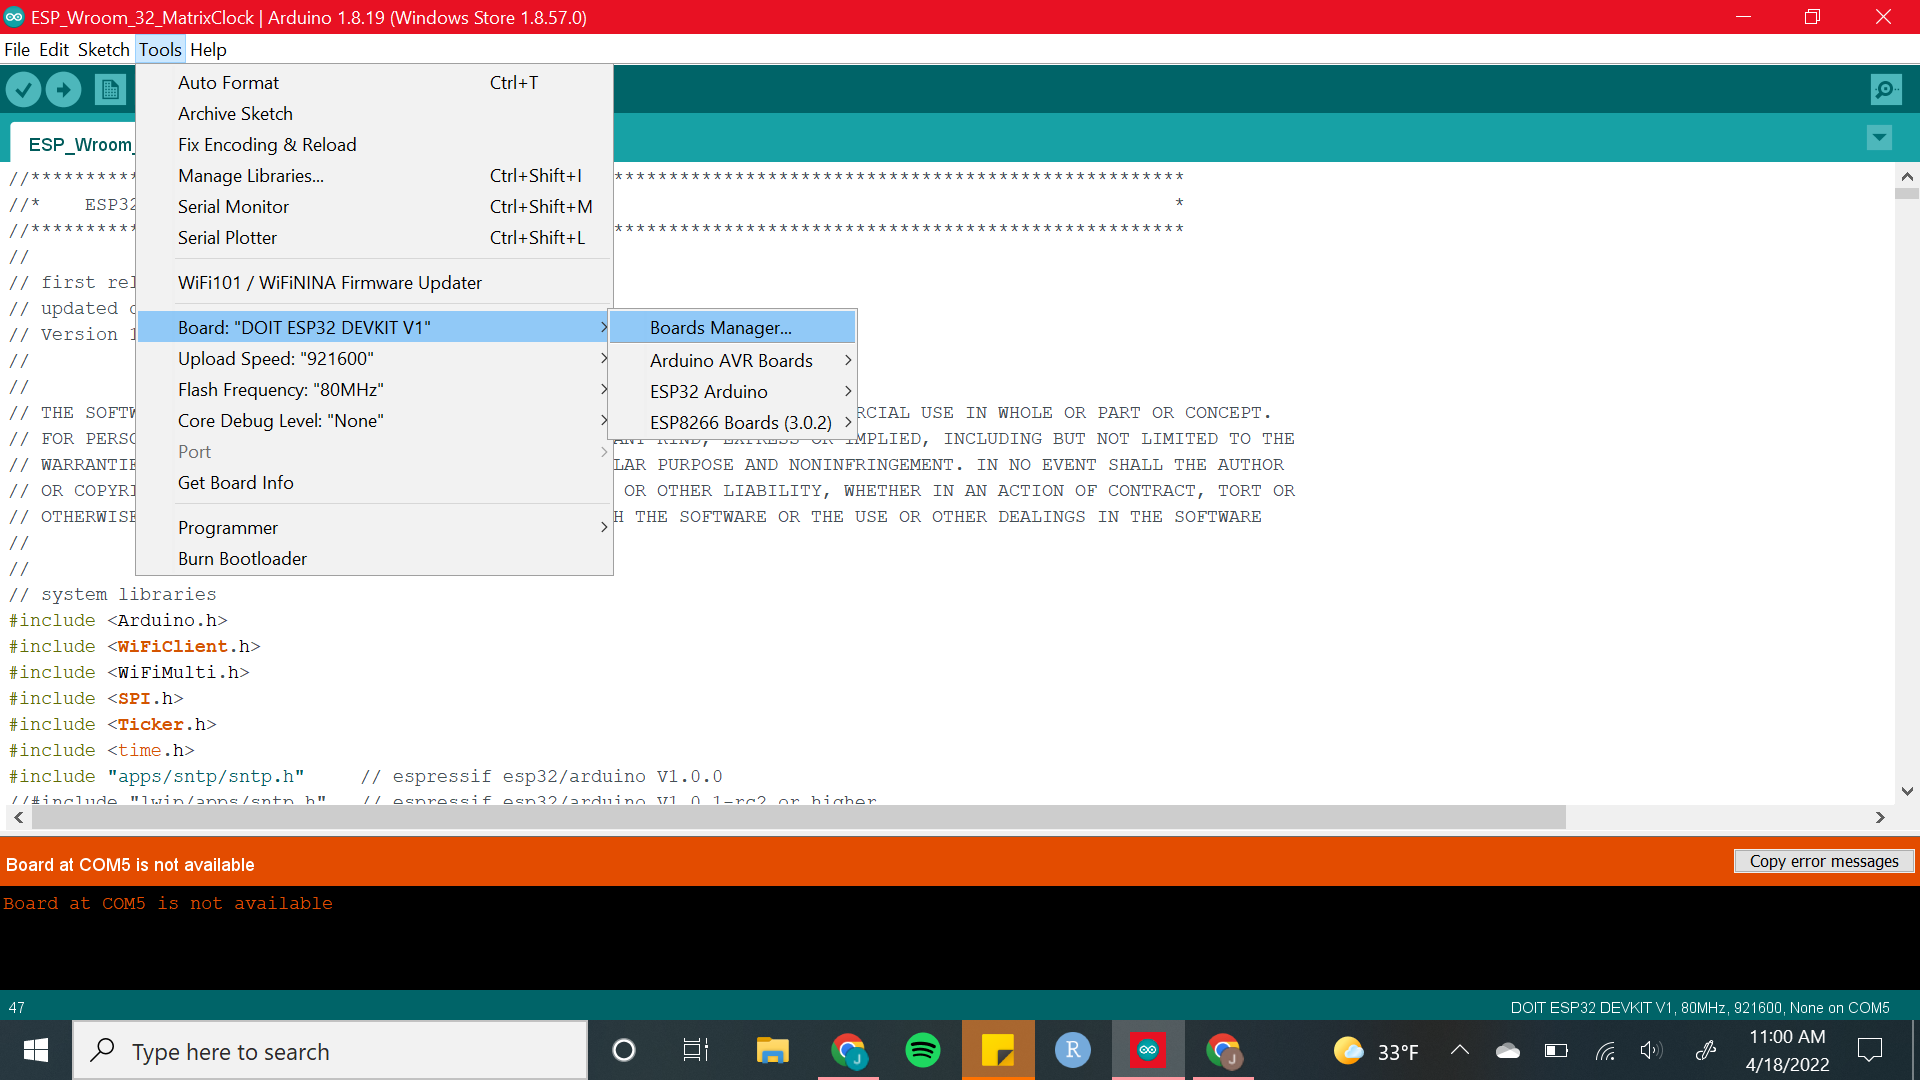Open Boards Manager from submenu
This screenshot has height=1080, width=1920.
click(732, 328)
